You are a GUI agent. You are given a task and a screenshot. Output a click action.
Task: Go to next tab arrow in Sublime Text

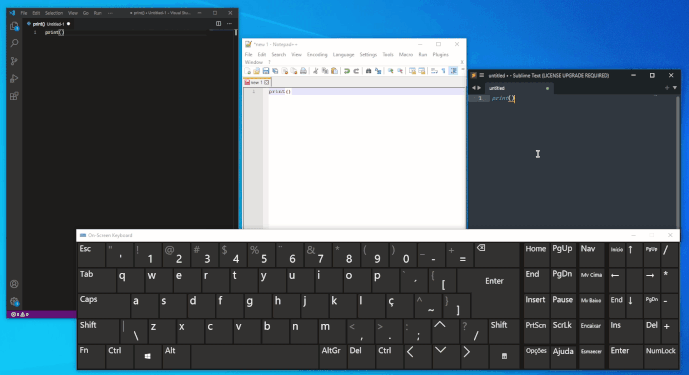(x=479, y=88)
